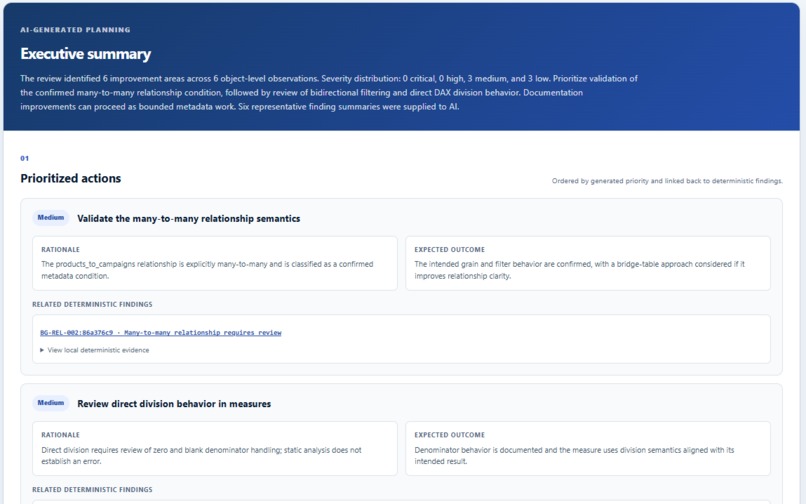Click RELATED DETERMINISTIC FINDINGS label under direct division card
Screen dimensions: 806x504
coord(92,490)
